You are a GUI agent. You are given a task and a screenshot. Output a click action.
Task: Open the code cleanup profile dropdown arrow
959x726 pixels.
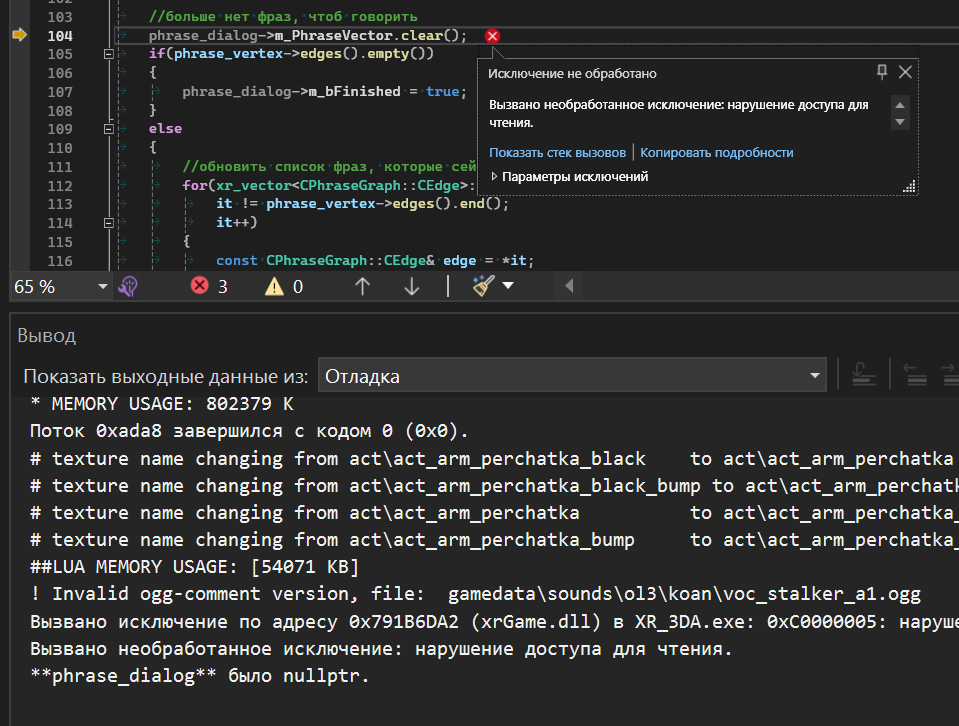point(508,287)
